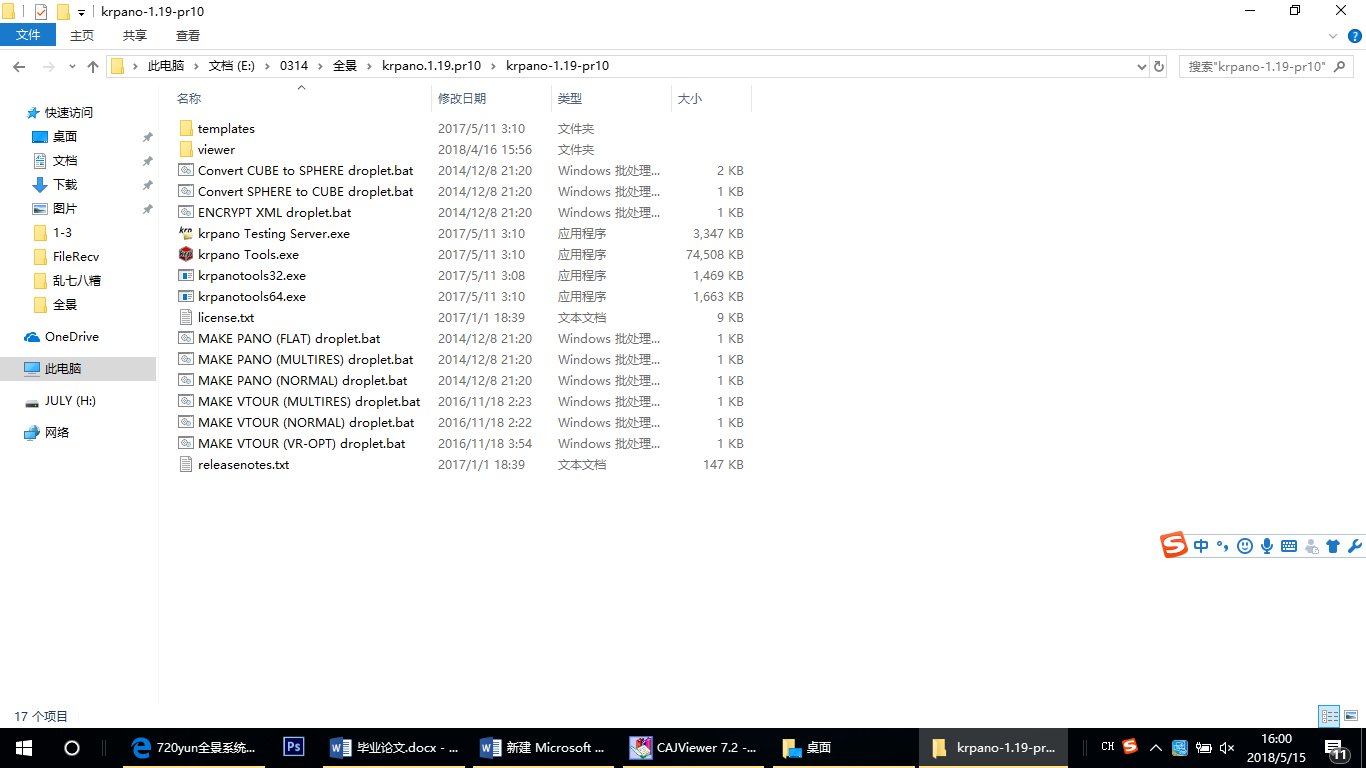Image resolution: width=1366 pixels, height=768 pixels.
Task: Unpin 下载 from Quick access
Action: coord(147,185)
